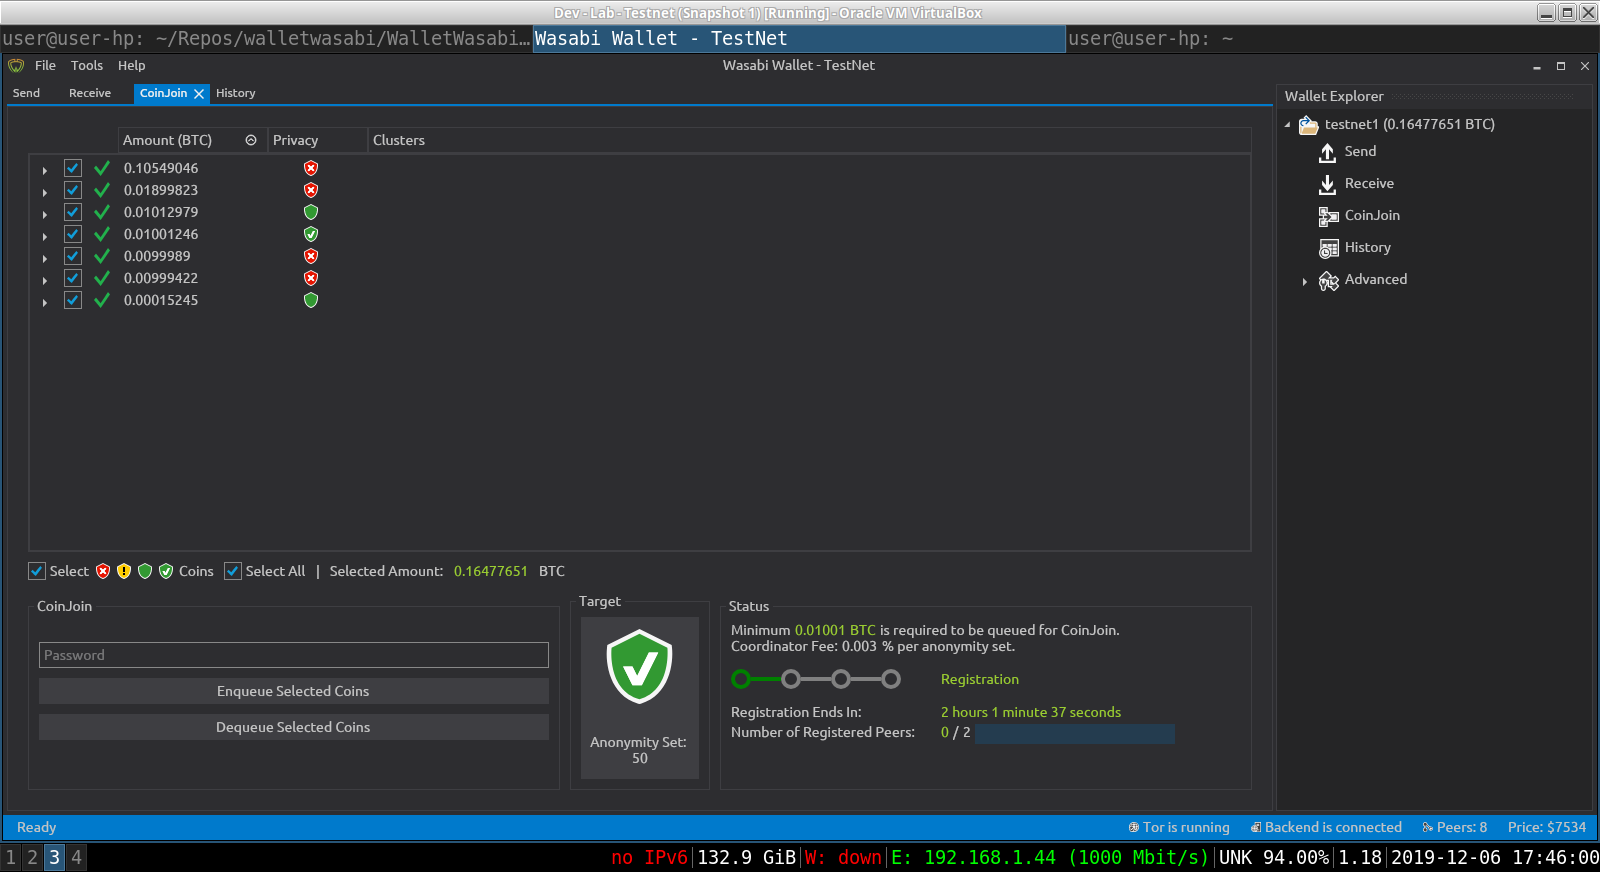The width and height of the screenshot is (1600, 872).
Task: Focus the Password input field
Action: pyautogui.click(x=293, y=655)
